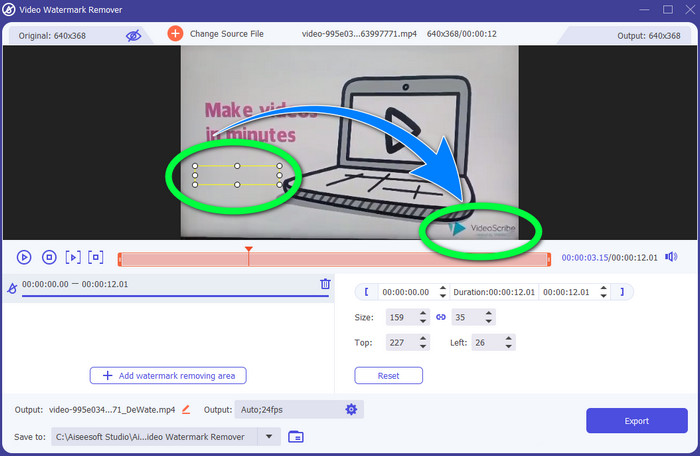Open output settings gear icon
The image size is (700, 456).
[x=351, y=409]
